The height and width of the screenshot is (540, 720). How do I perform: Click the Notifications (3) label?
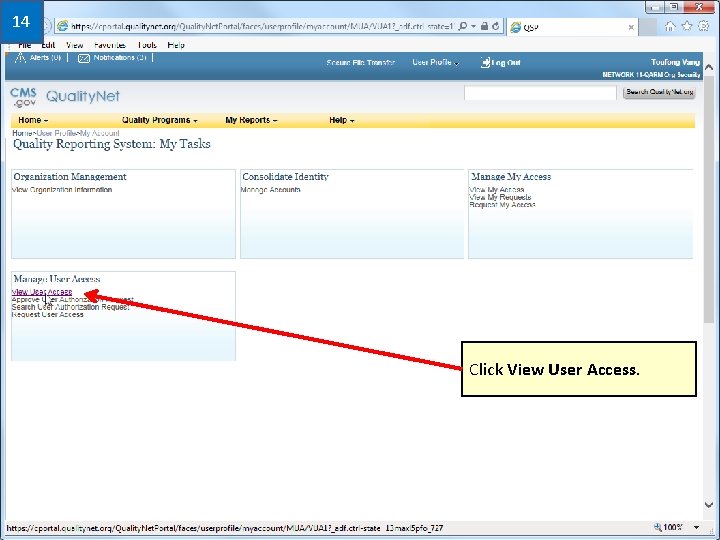tap(120, 58)
